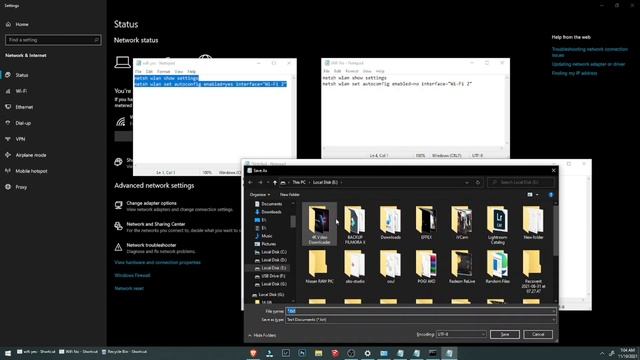Image resolution: width=640 pixels, height=360 pixels.
Task: Click the Search Local Disk box
Action: pyautogui.click(x=521, y=182)
